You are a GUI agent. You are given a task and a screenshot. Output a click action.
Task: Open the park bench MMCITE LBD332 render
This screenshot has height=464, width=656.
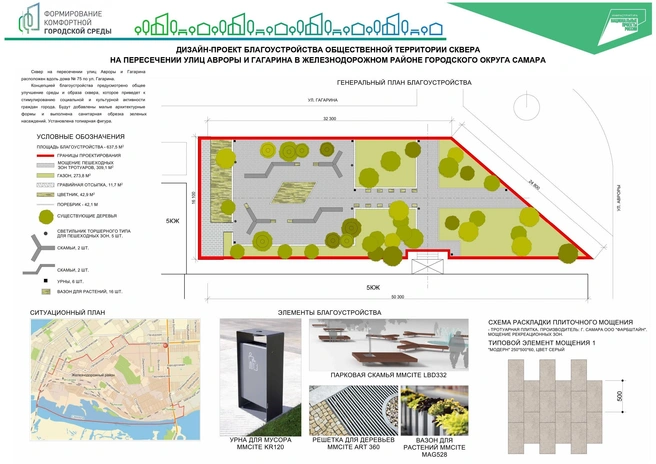pos(389,345)
